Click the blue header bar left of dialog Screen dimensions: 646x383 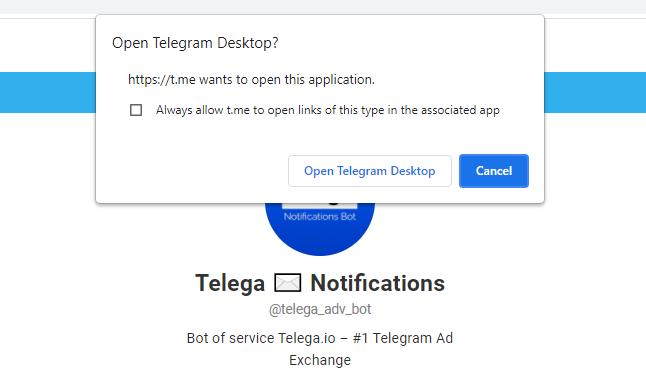(48, 92)
